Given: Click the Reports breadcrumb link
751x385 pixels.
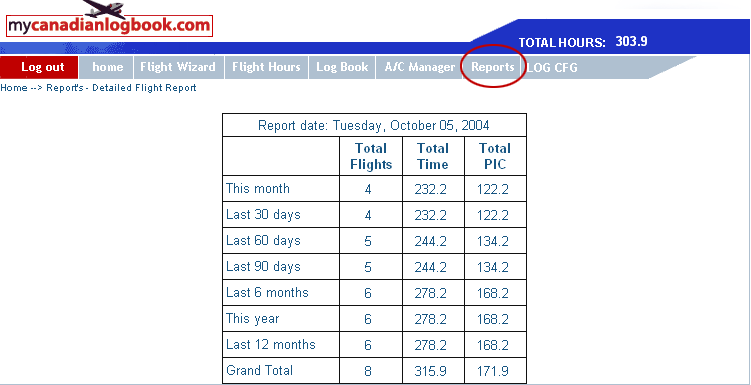Looking at the screenshot, I should click(x=65, y=88).
